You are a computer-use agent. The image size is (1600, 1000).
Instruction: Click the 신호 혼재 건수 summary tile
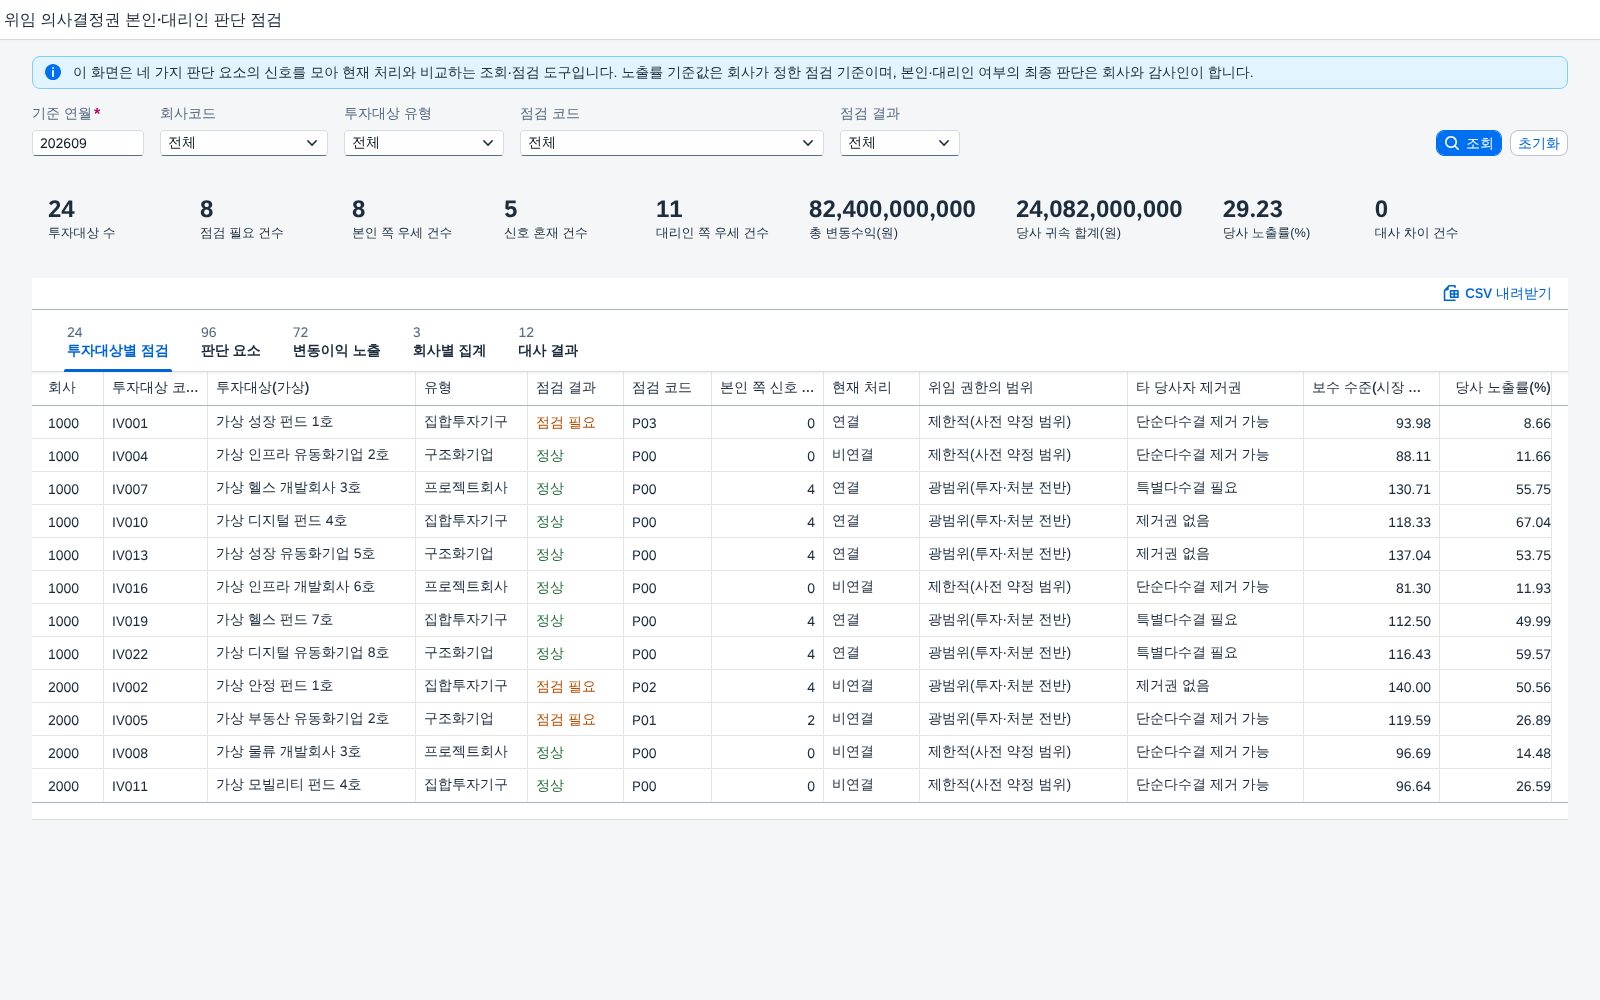[x=546, y=219]
